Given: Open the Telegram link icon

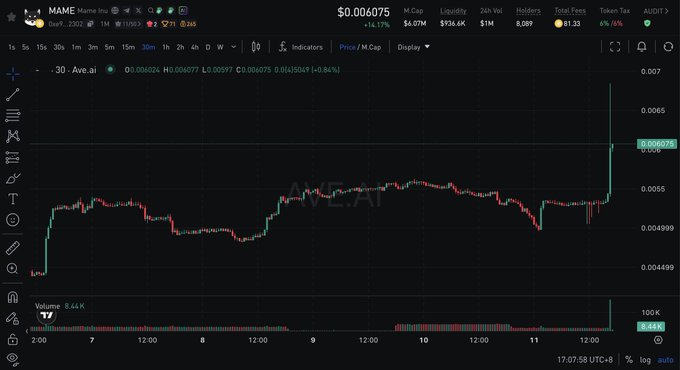Looking at the screenshot, I should (x=127, y=10).
